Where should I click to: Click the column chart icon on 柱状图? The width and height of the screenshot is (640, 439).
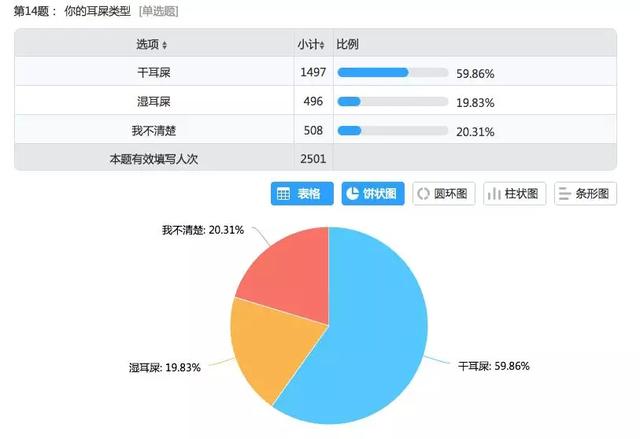coord(494,194)
